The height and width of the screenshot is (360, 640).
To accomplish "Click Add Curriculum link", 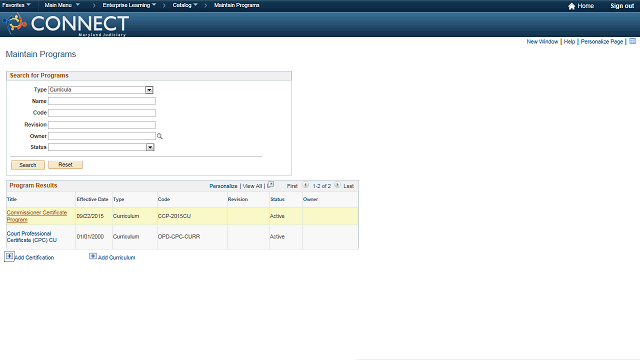I will click(116, 258).
